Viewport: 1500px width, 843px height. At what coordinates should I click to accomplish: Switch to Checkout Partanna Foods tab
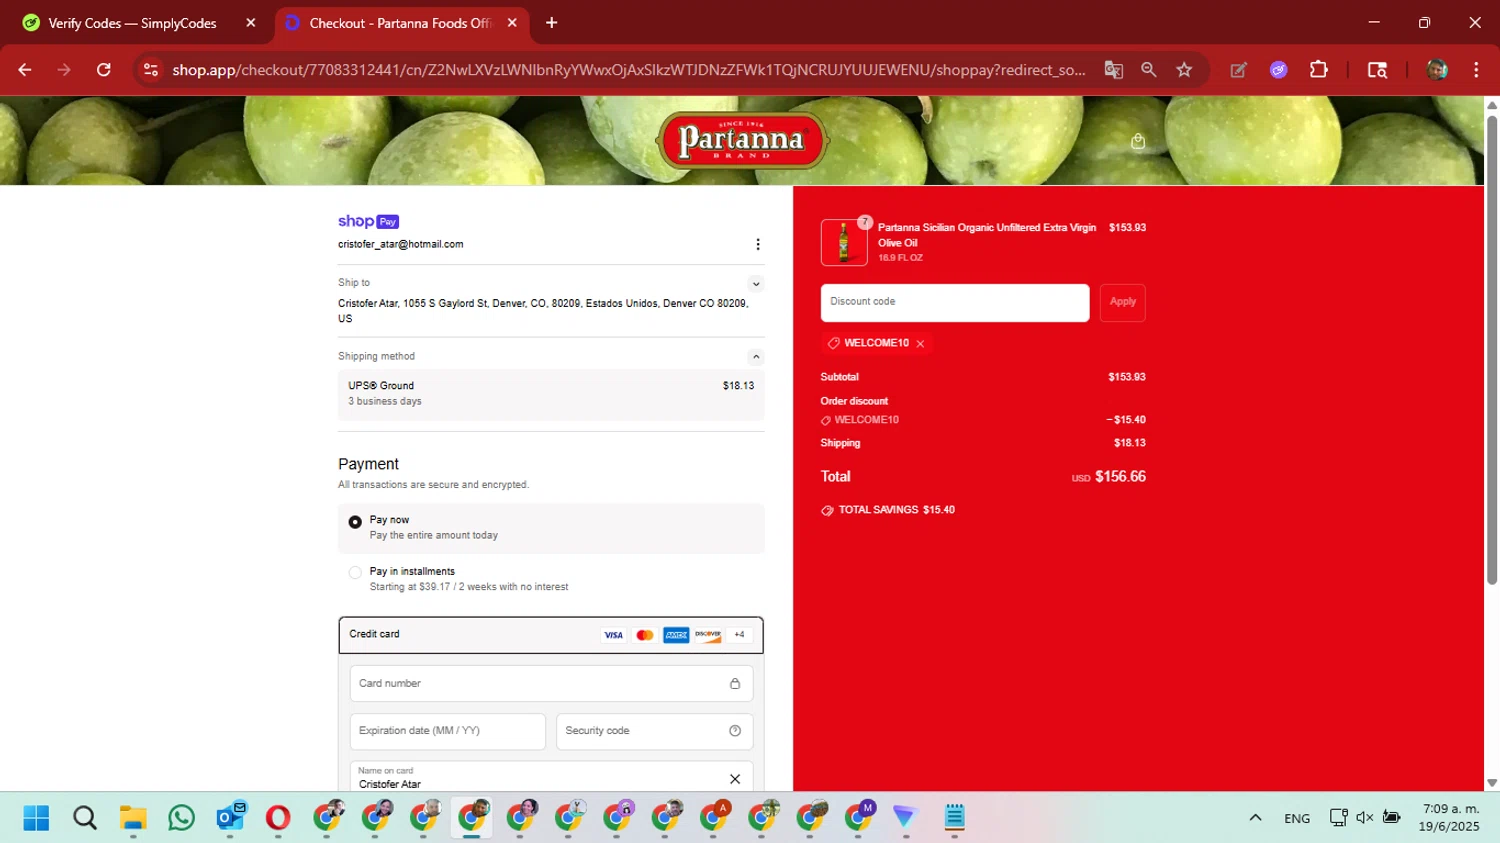click(x=400, y=23)
